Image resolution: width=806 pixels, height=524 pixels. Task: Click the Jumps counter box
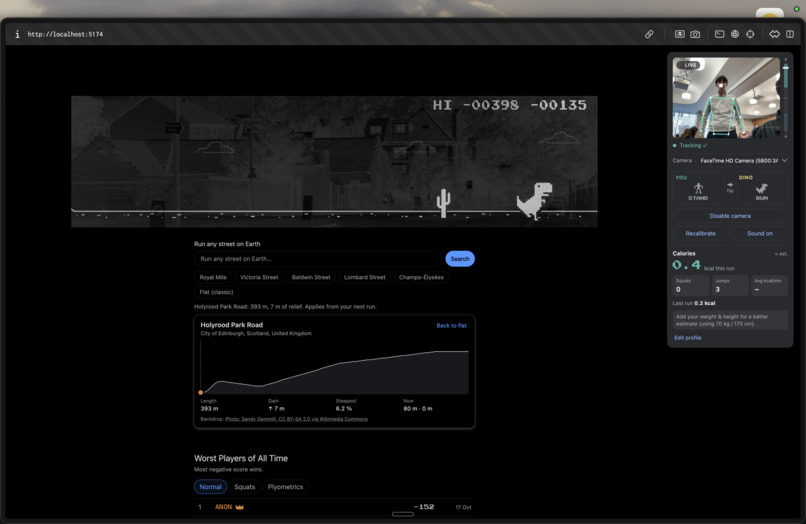(x=730, y=285)
